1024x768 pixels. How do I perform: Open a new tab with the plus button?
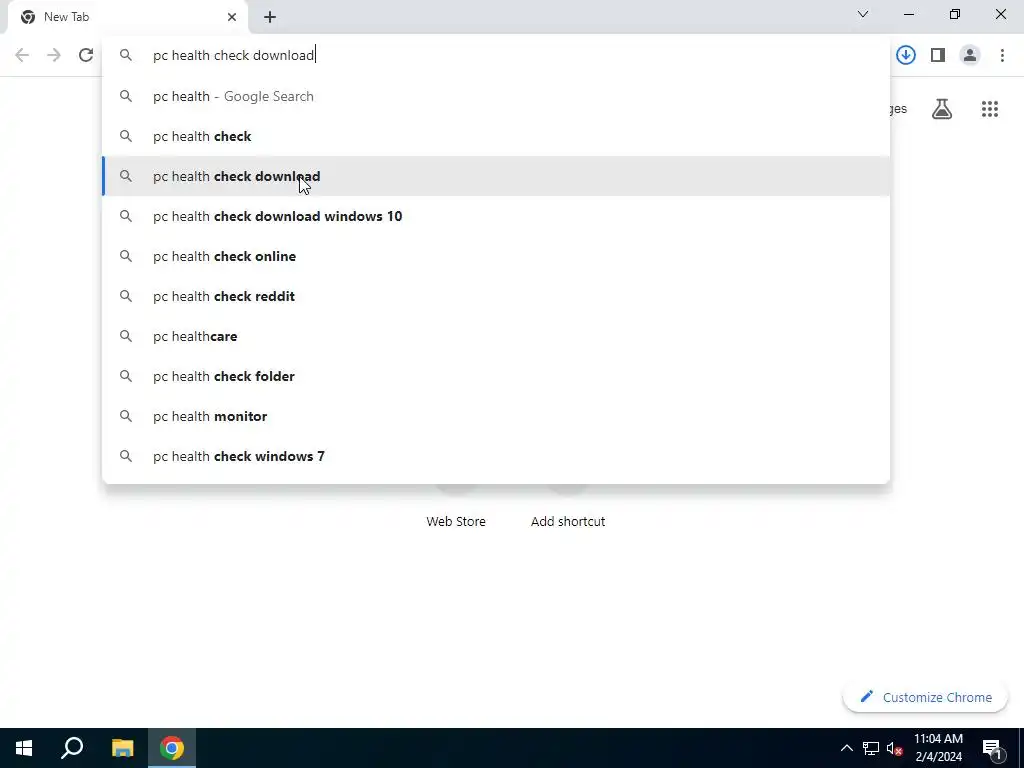click(270, 17)
